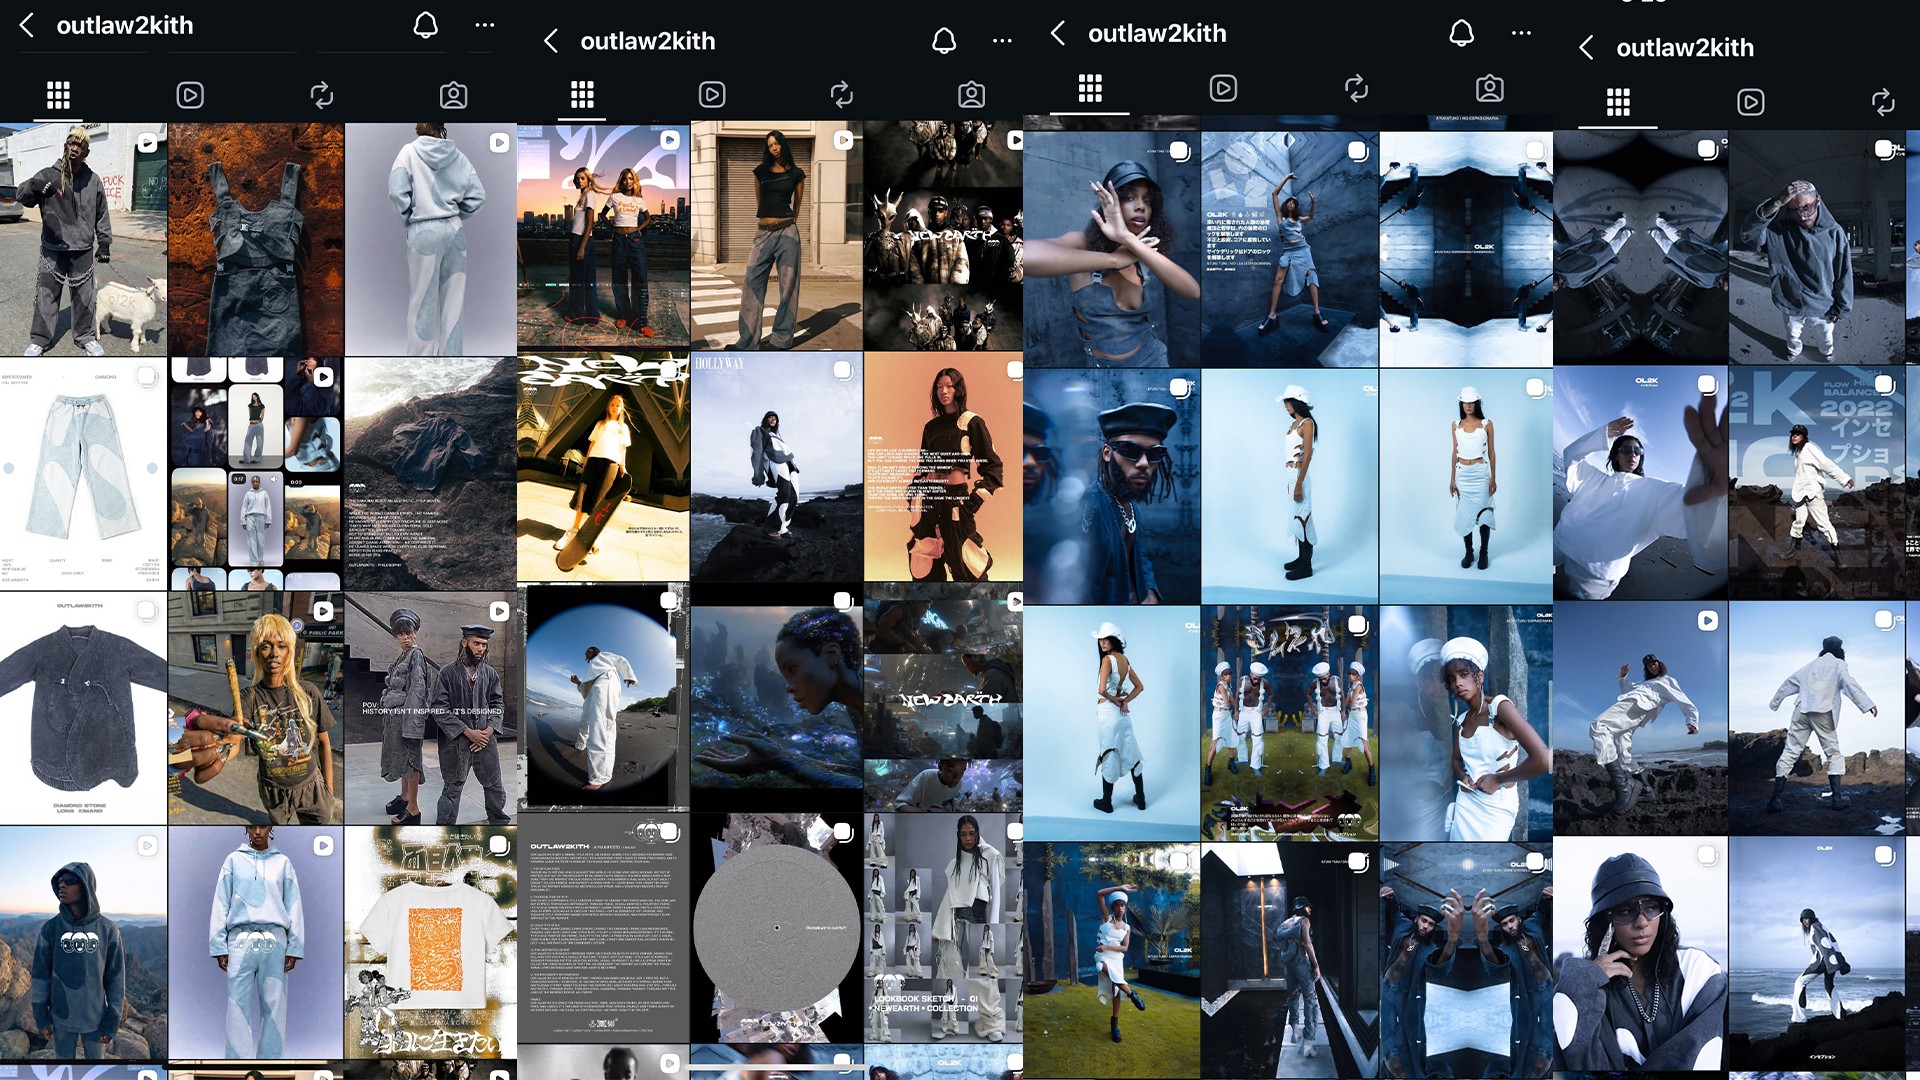This screenshot has height=1080, width=1920.
Task: Select the reposts tab in the third panel
Action: pos(1356,88)
